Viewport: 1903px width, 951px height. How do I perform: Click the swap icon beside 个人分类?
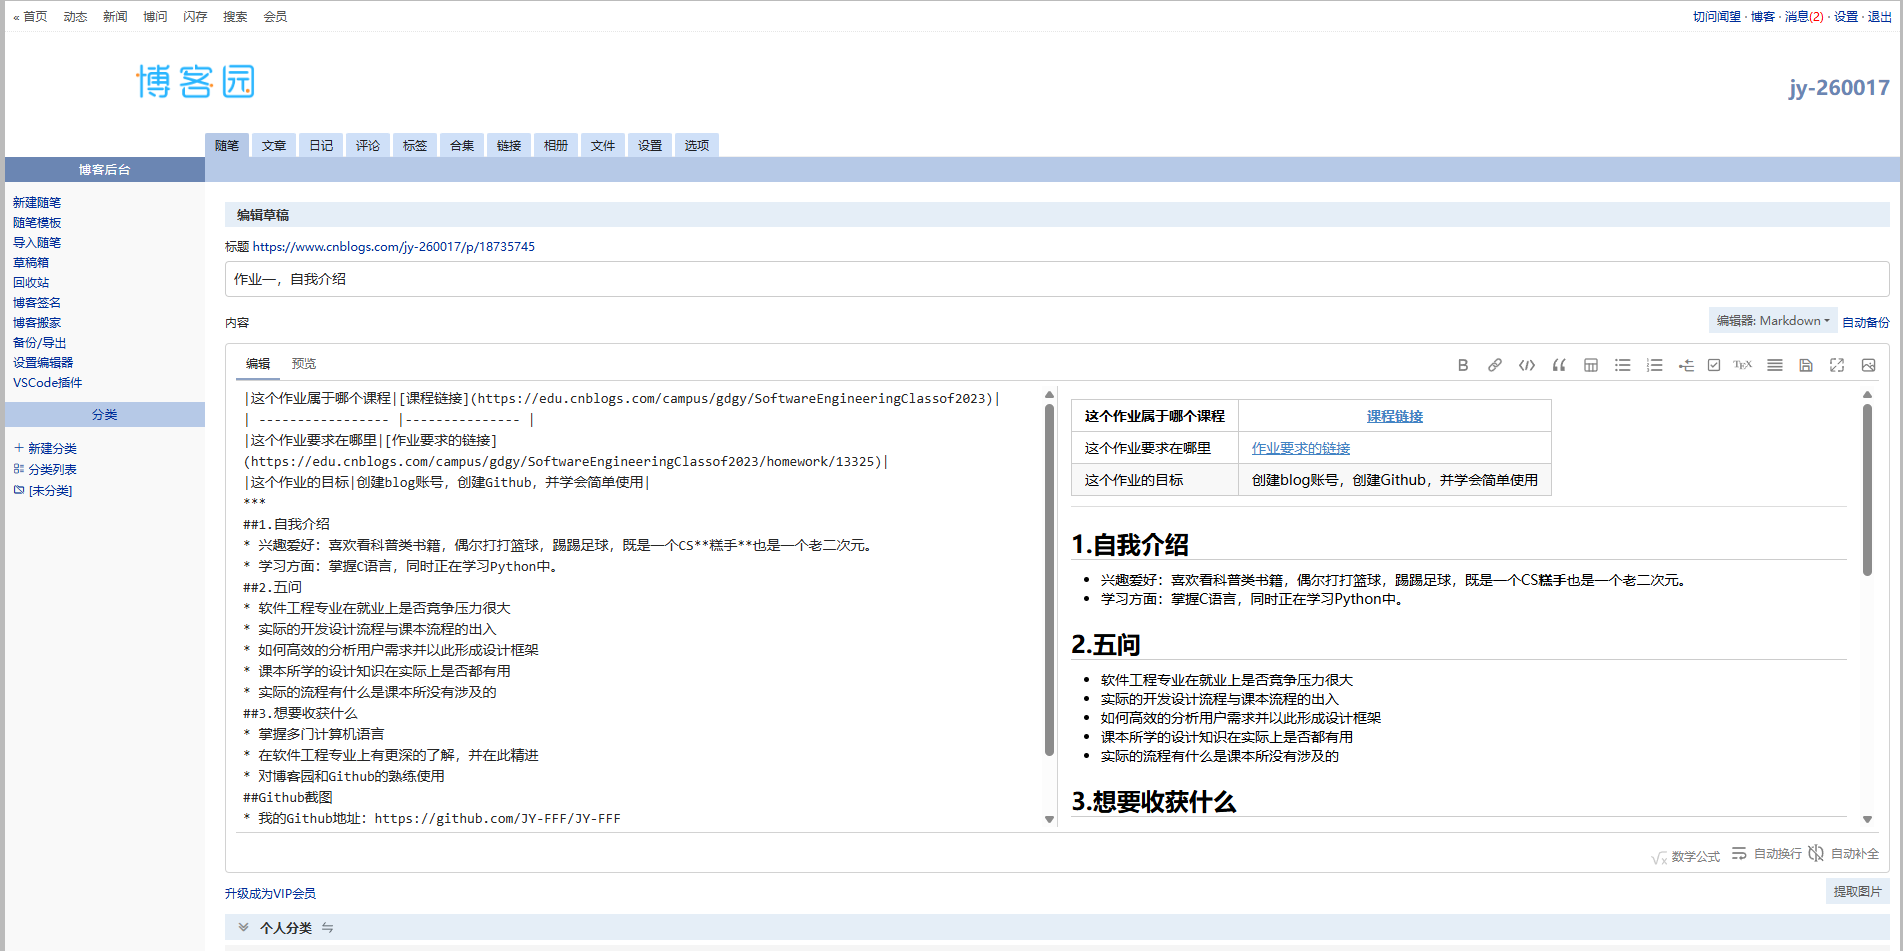click(x=327, y=928)
